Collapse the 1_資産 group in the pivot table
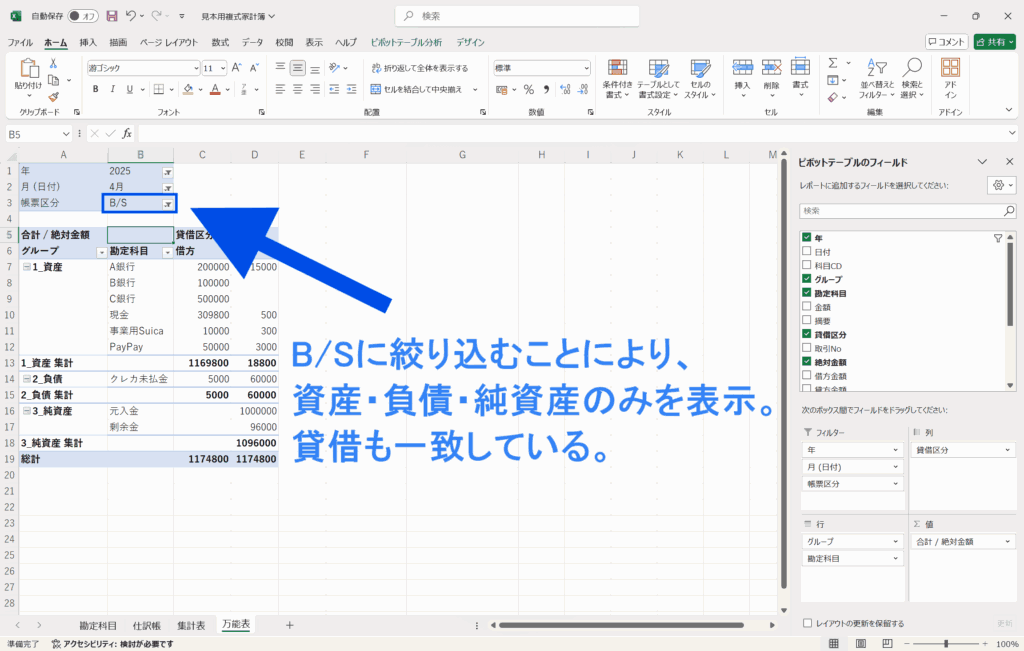Image resolution: width=1024 pixels, height=651 pixels. click(25, 268)
